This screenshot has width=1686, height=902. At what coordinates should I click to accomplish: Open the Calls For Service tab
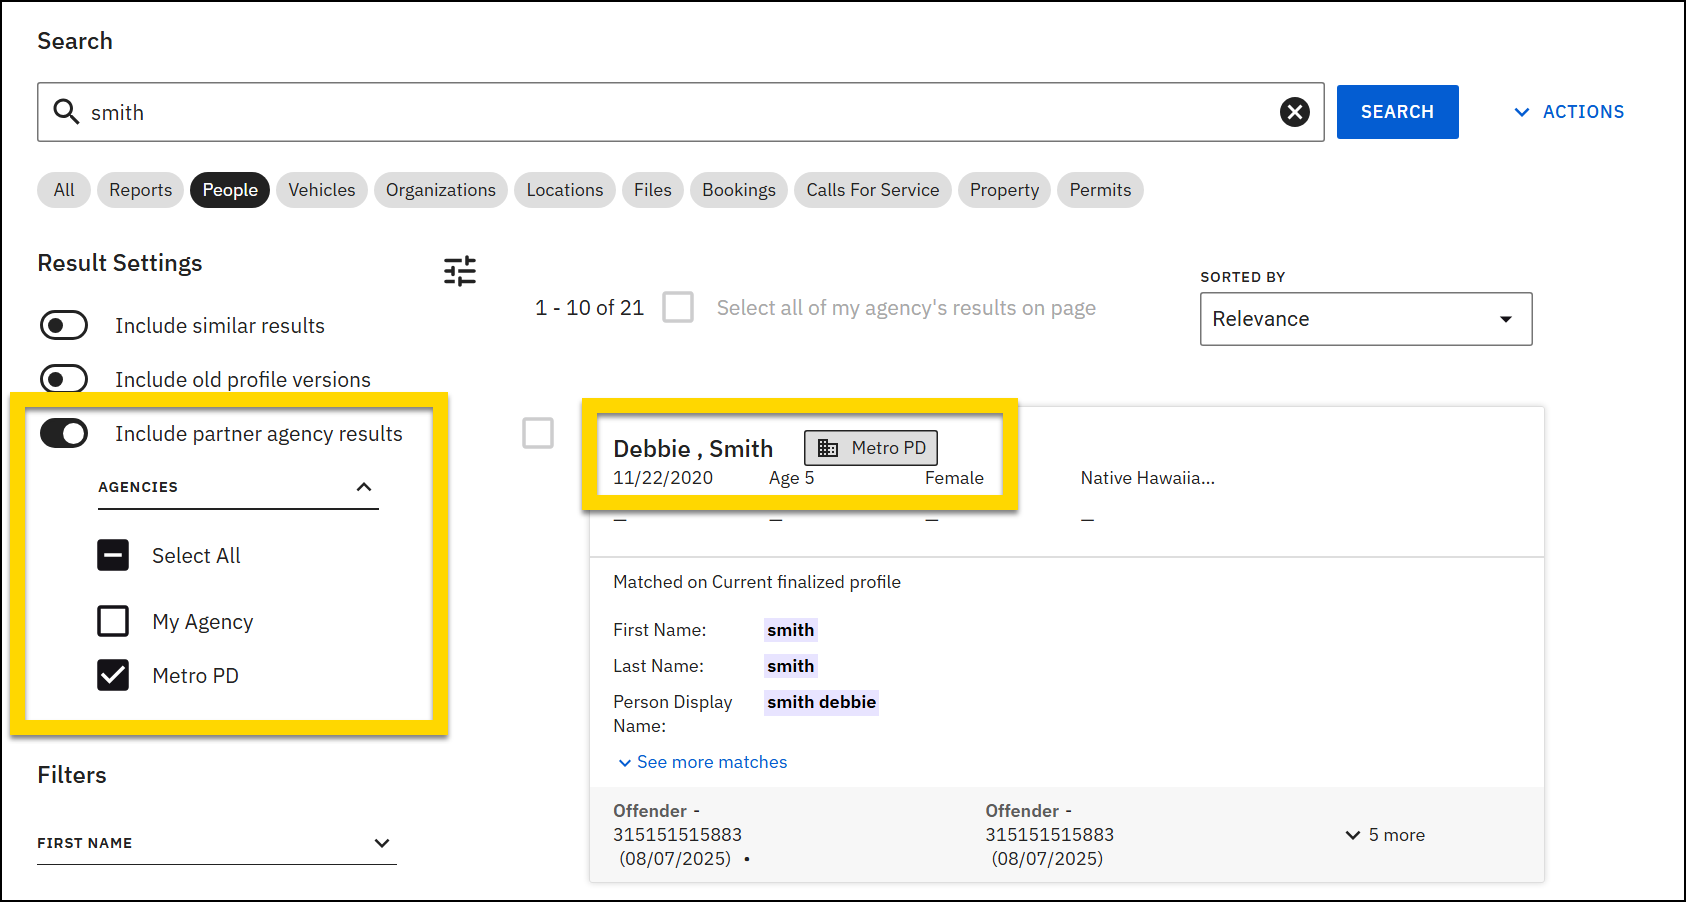click(x=873, y=190)
